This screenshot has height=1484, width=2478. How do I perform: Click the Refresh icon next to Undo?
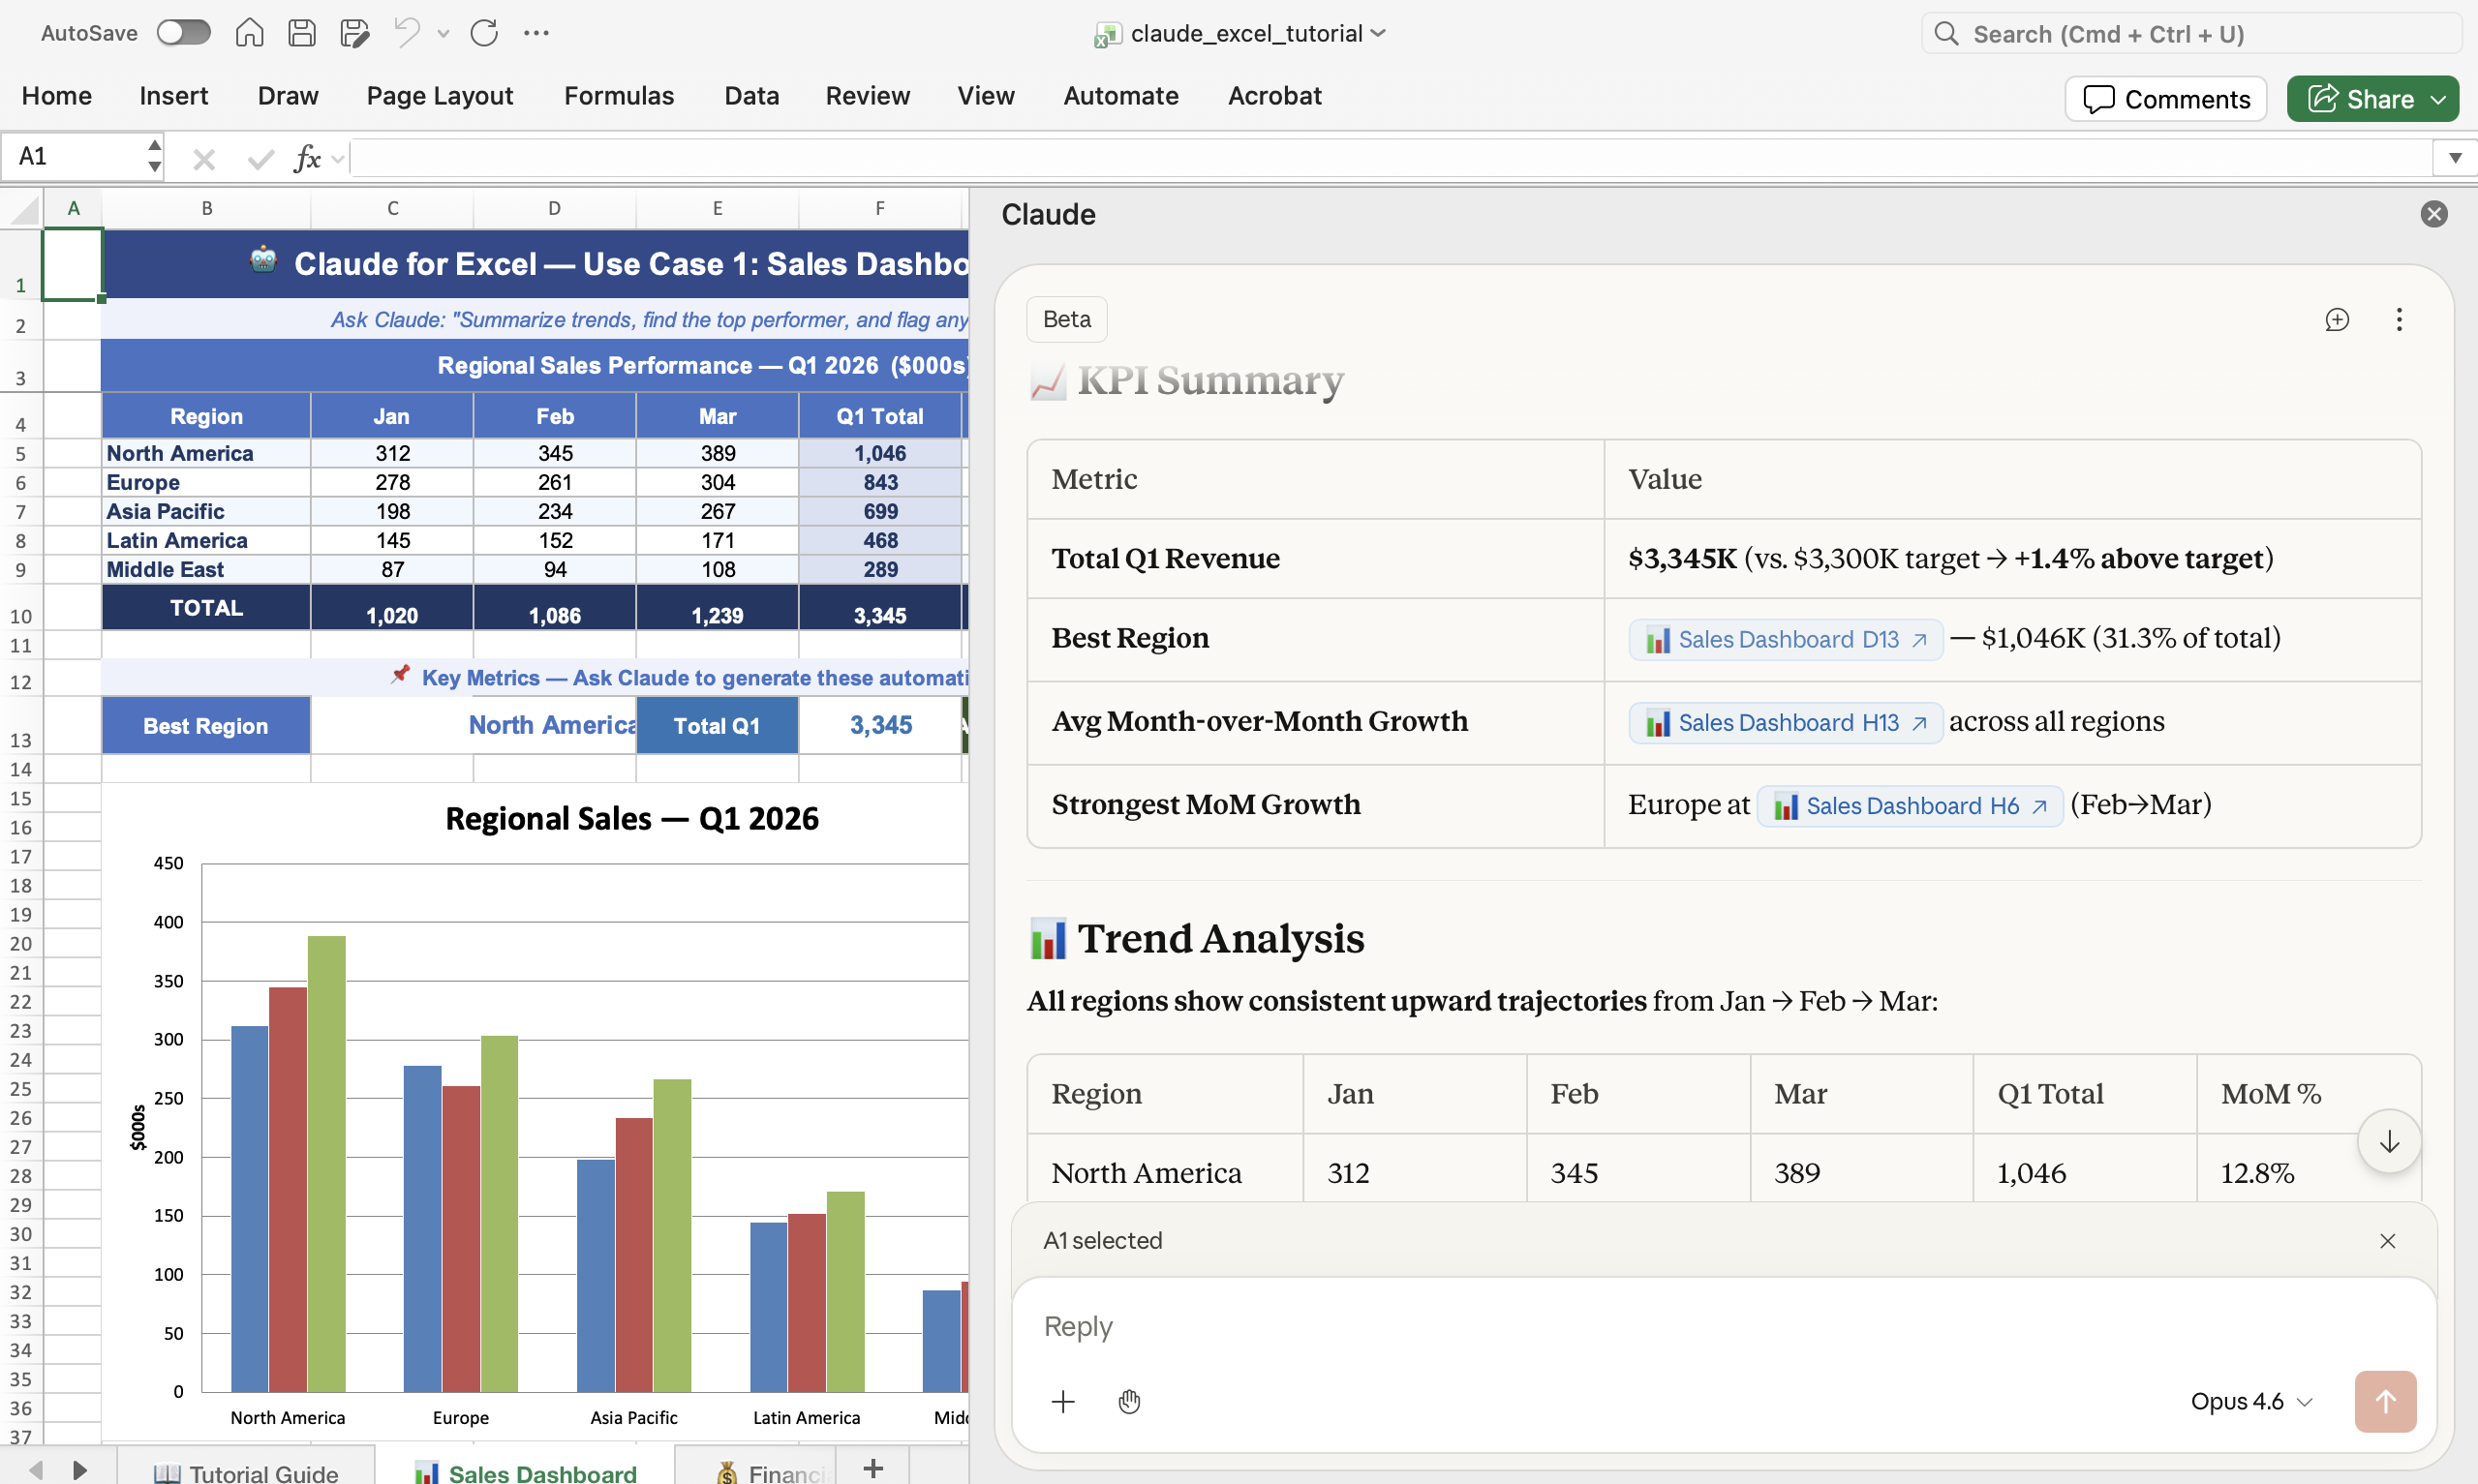pos(484,32)
